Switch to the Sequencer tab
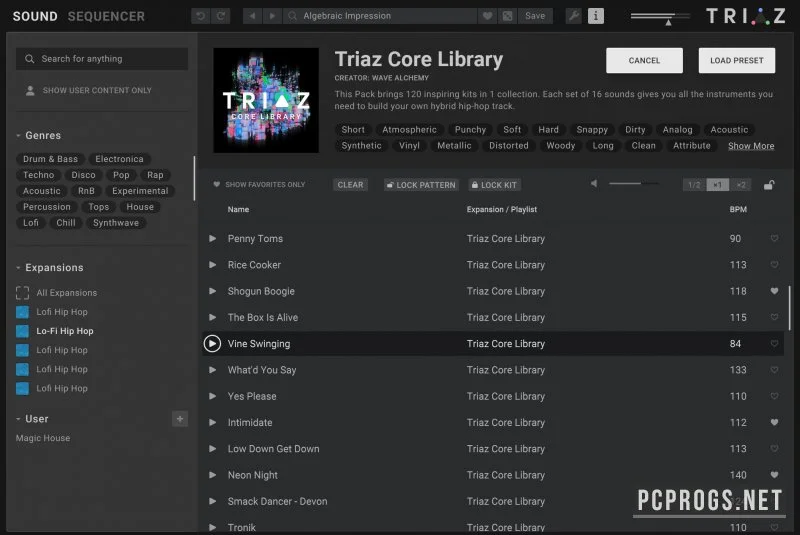This screenshot has height=535, width=800. click(x=106, y=16)
